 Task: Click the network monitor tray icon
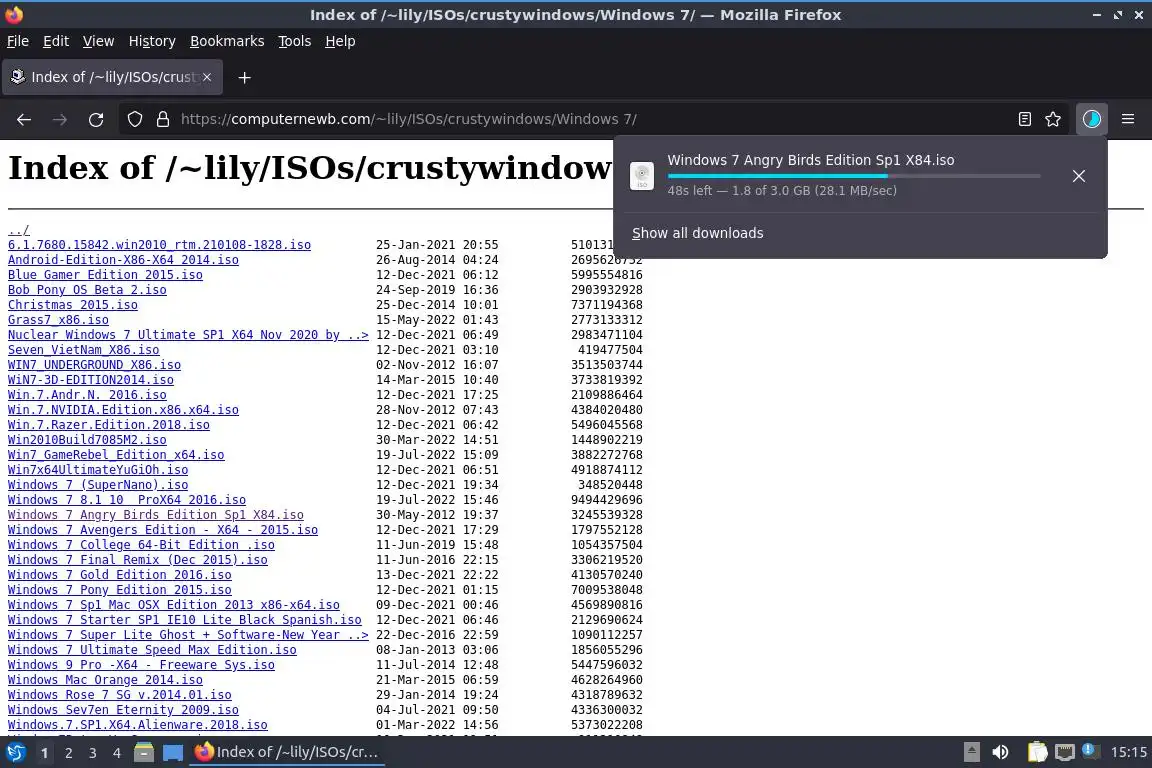point(1065,752)
